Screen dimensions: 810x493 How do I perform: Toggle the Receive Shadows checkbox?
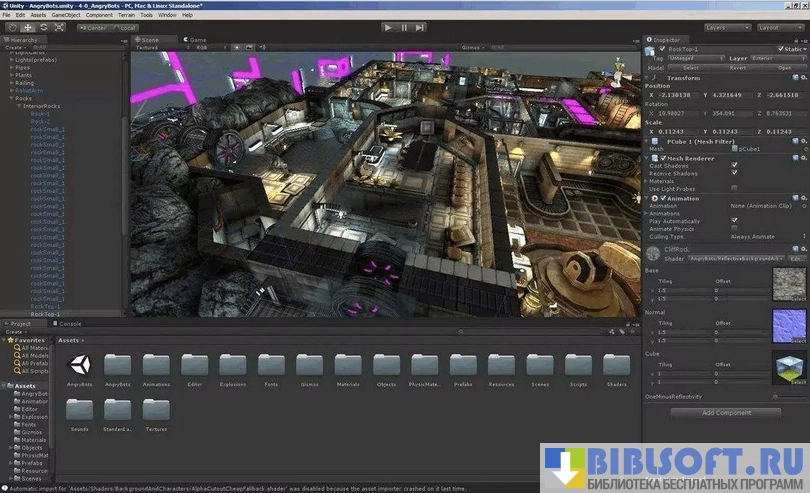(x=734, y=173)
